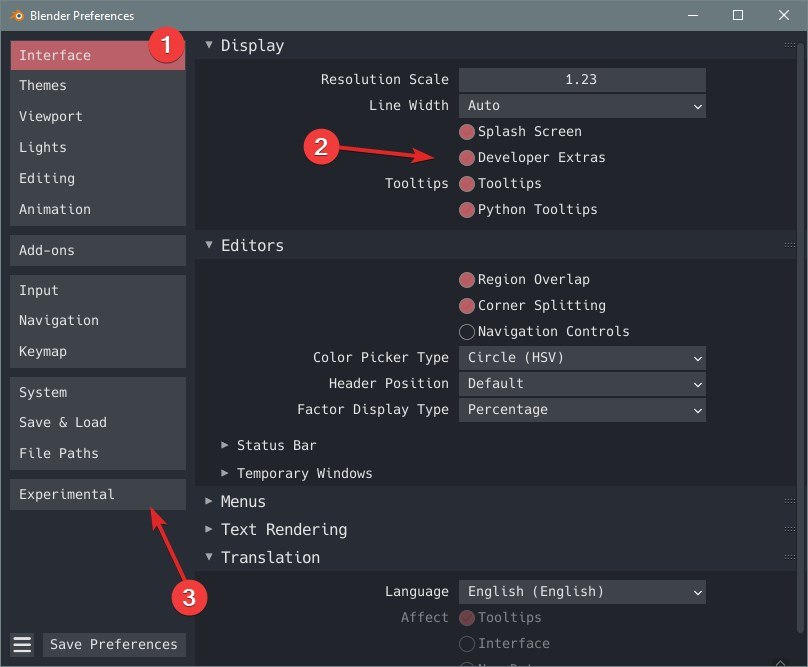808x667 pixels.
Task: Open the Lights preferences tab
Action: tap(97, 147)
